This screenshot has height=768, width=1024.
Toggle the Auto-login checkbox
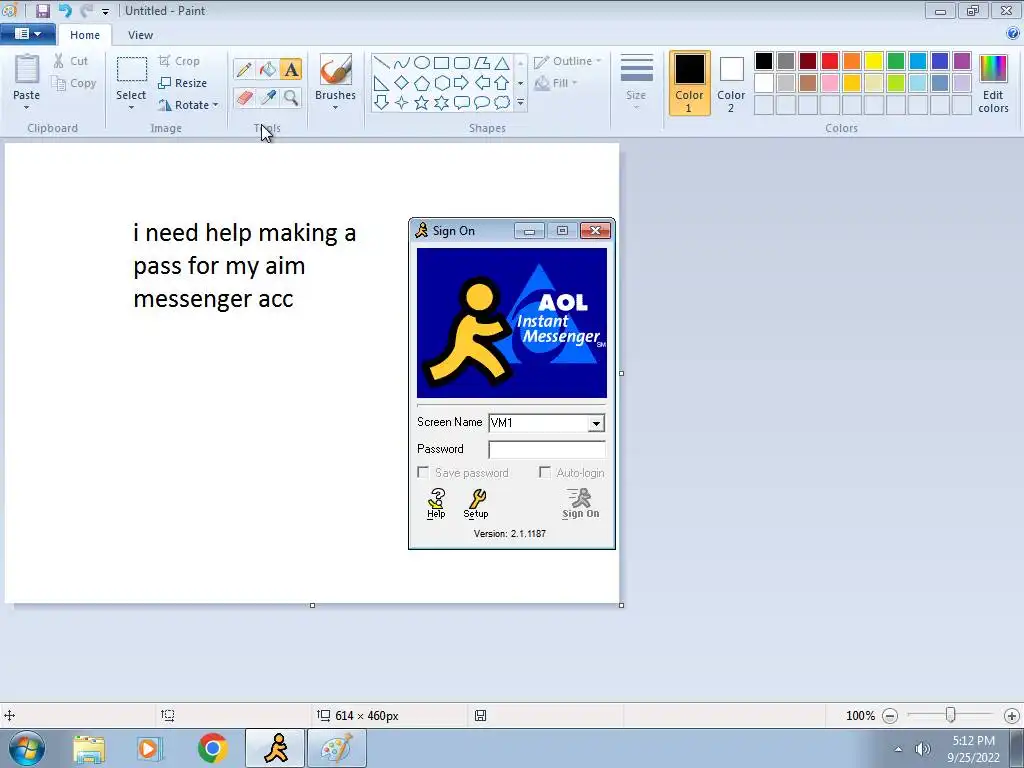(x=545, y=472)
